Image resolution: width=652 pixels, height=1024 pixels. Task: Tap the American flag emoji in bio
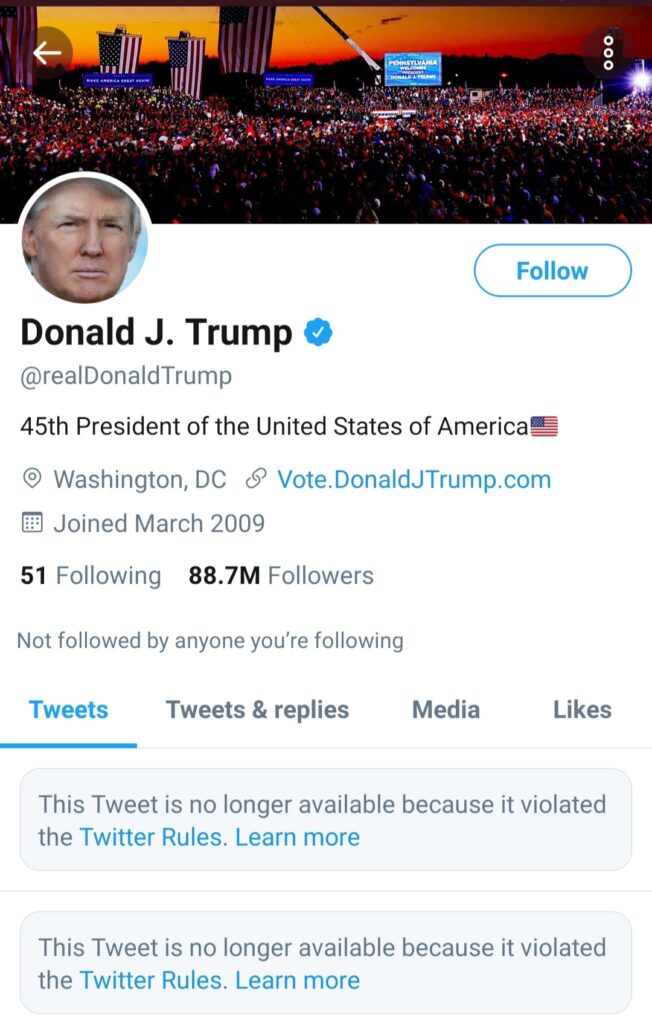click(x=544, y=426)
